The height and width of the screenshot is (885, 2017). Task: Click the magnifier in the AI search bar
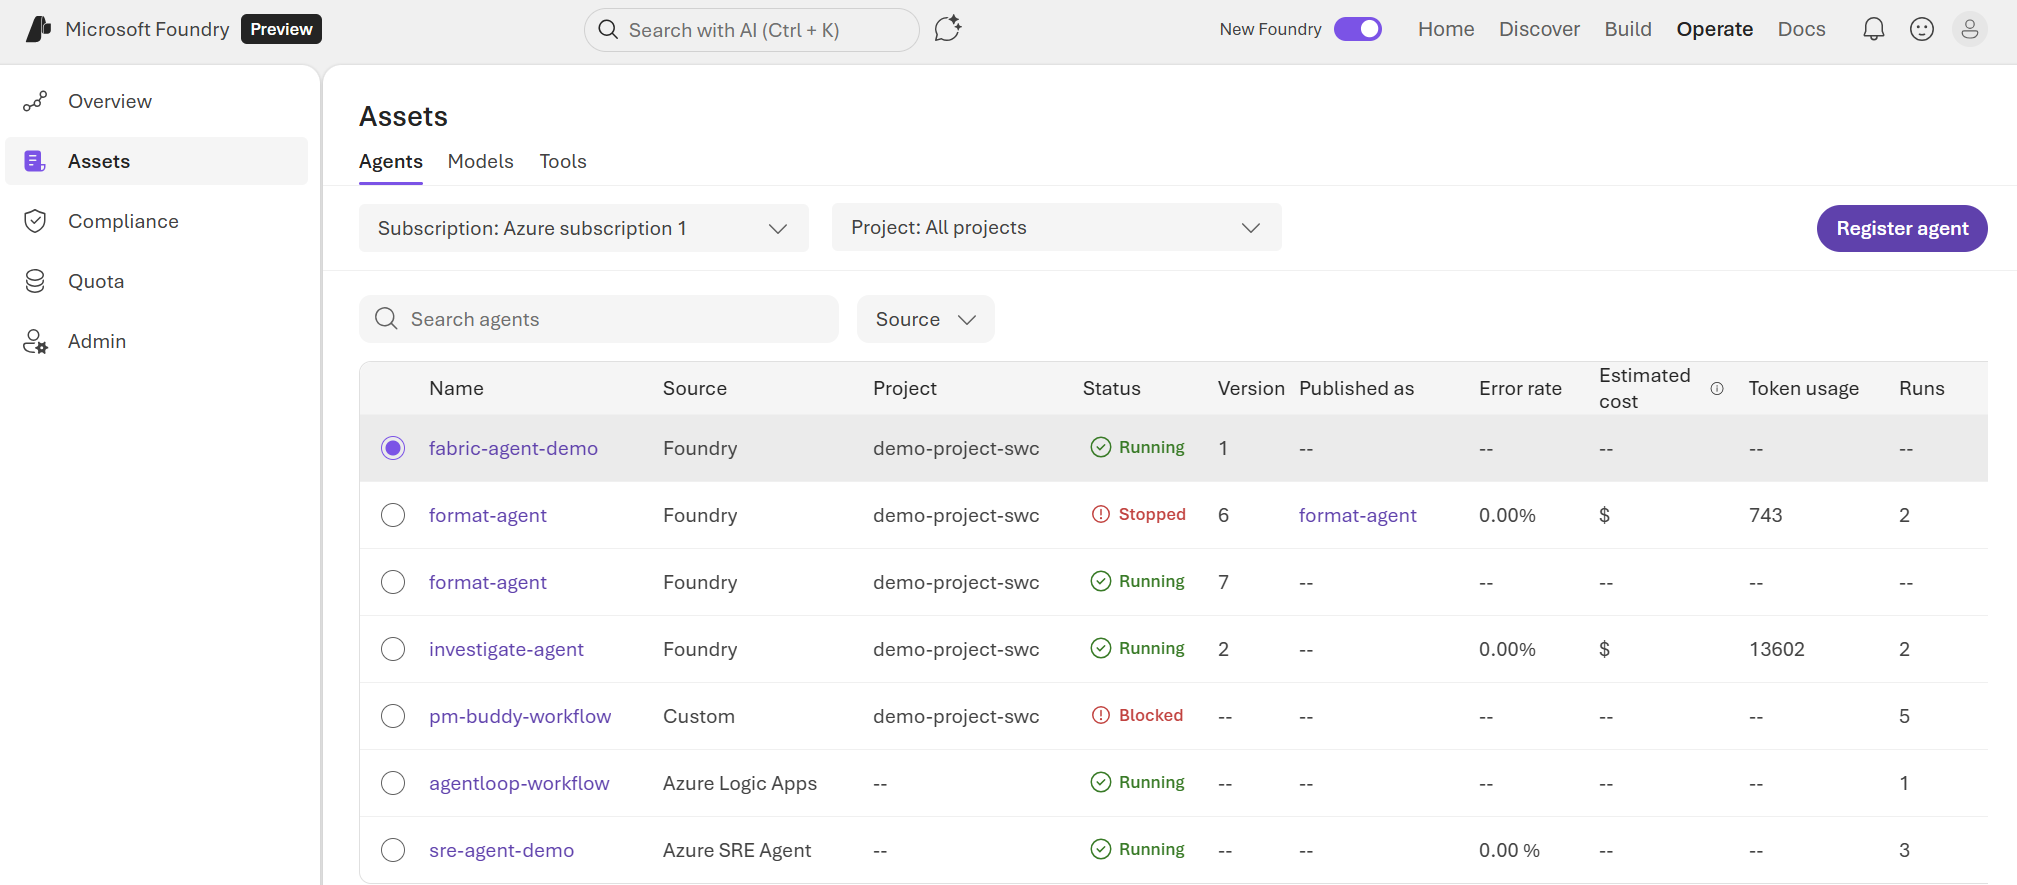[x=608, y=29]
